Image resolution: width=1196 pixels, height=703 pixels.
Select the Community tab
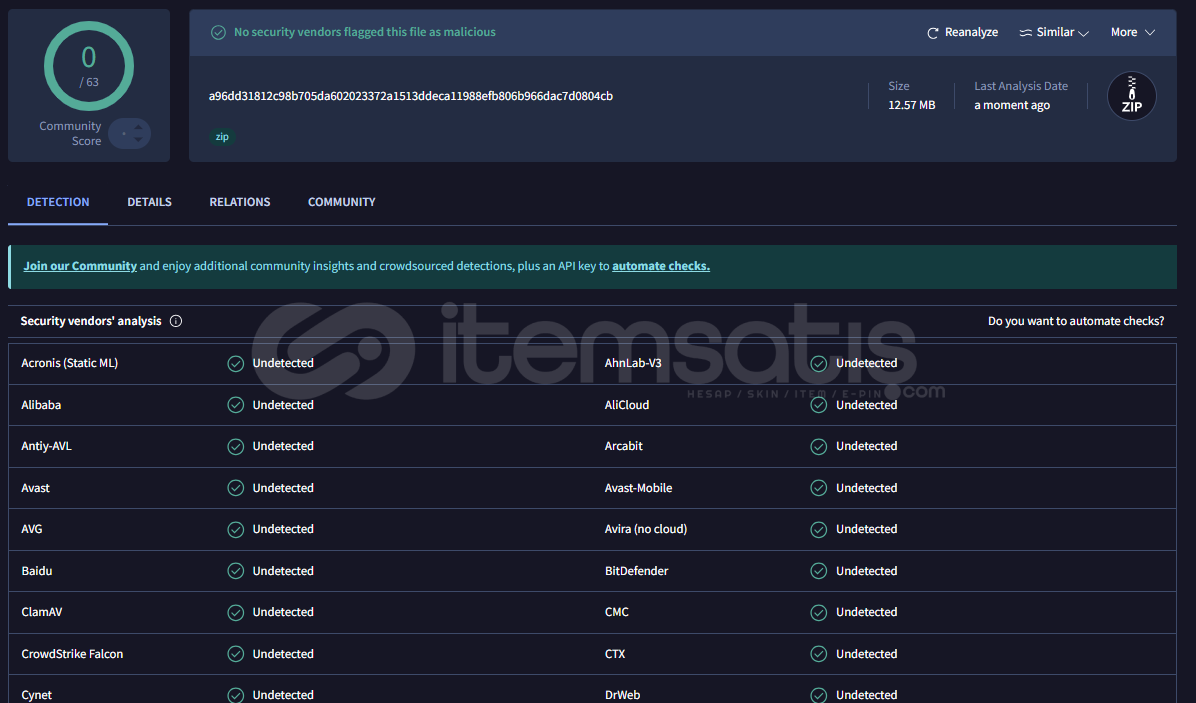(x=342, y=202)
